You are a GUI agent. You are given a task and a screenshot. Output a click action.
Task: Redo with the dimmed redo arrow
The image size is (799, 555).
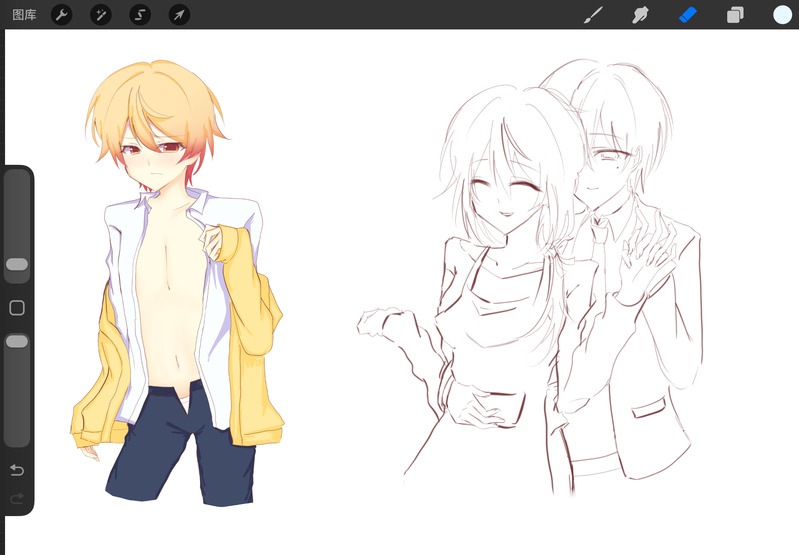[17, 498]
